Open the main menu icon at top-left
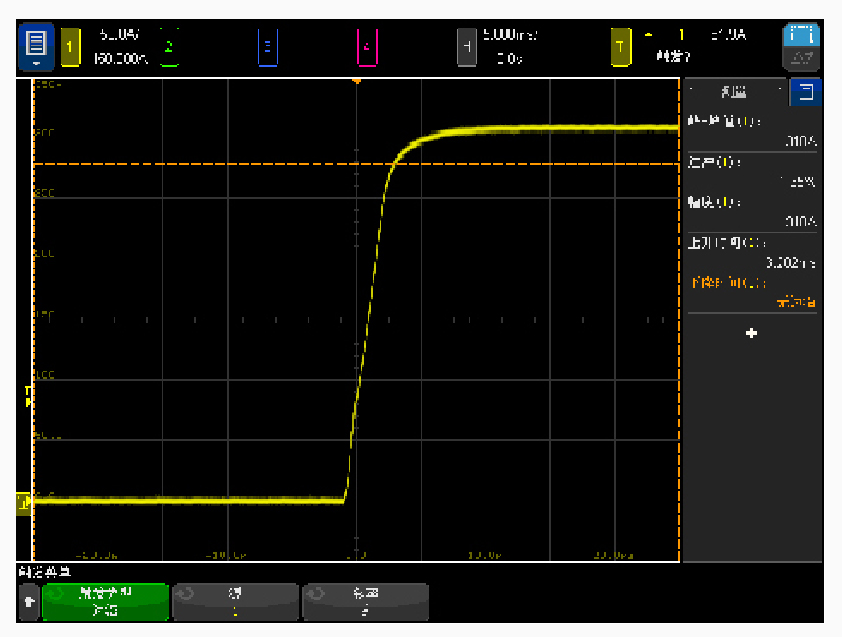This screenshot has width=842, height=637. pyautogui.click(x=36, y=47)
